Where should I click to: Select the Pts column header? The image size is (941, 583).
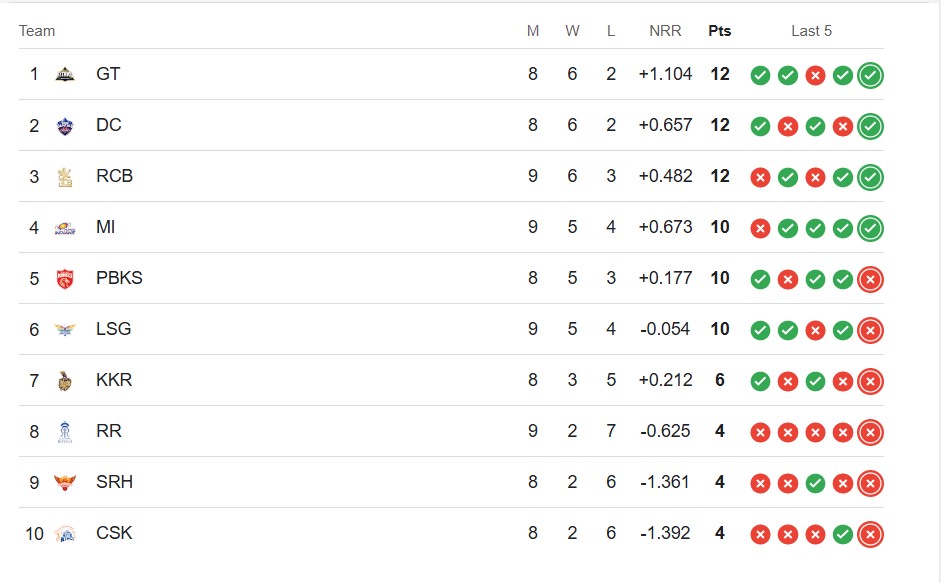pyautogui.click(x=720, y=31)
